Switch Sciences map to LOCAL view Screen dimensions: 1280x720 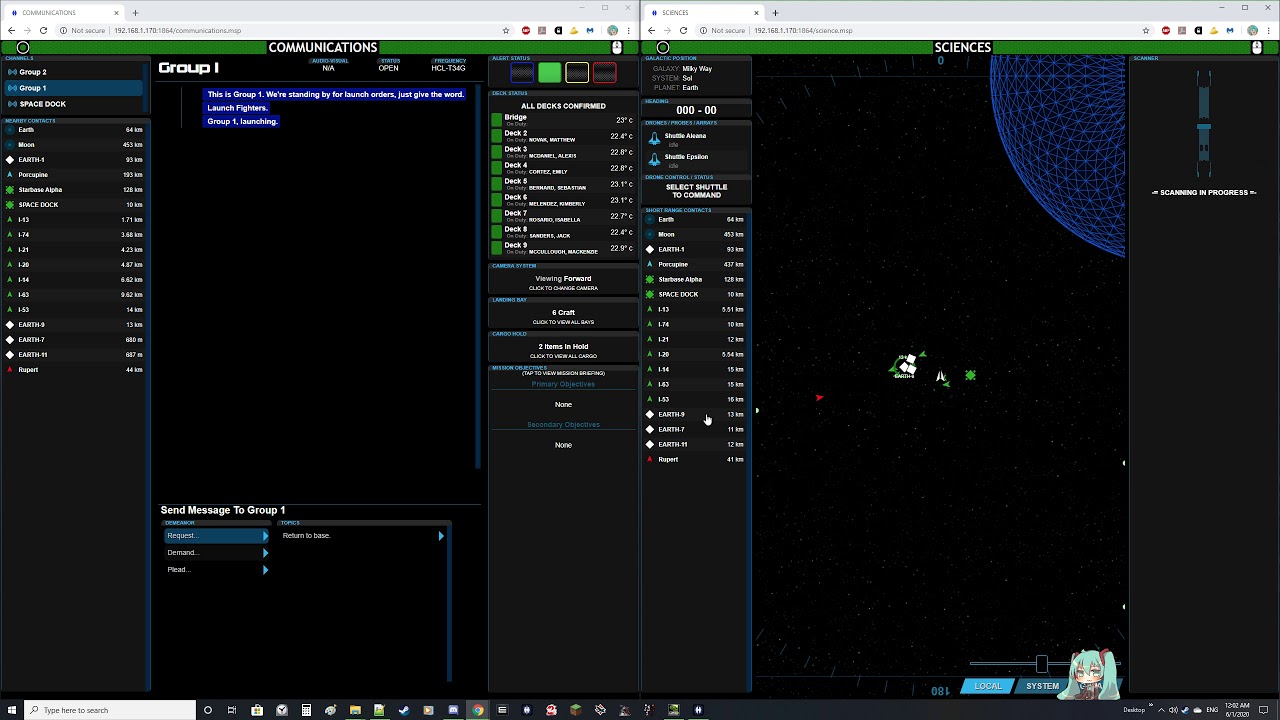point(988,686)
